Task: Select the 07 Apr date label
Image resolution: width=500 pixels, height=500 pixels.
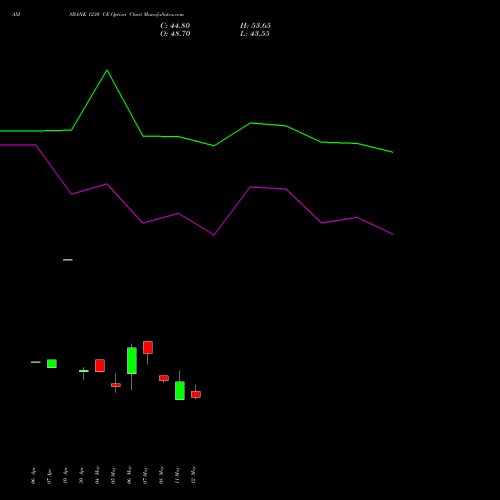Action: pyautogui.click(x=49, y=476)
